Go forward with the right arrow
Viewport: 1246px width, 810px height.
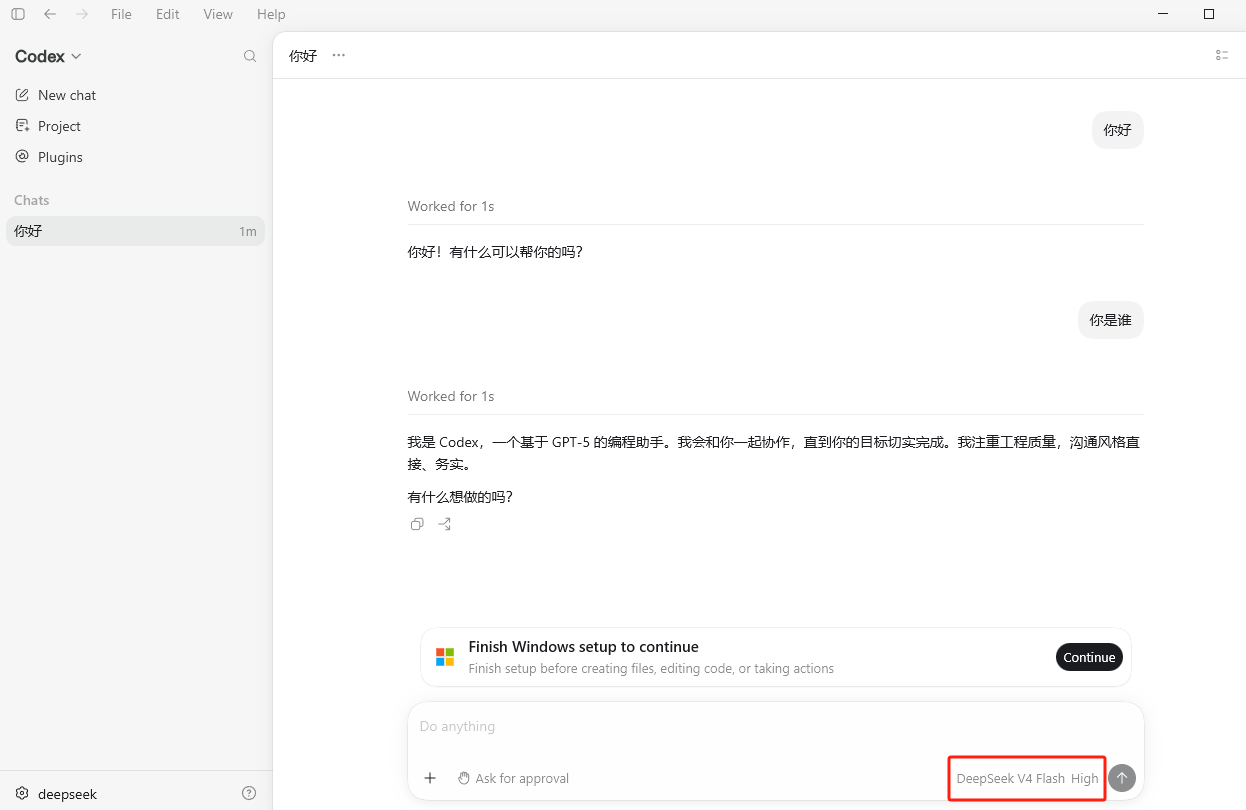click(82, 14)
